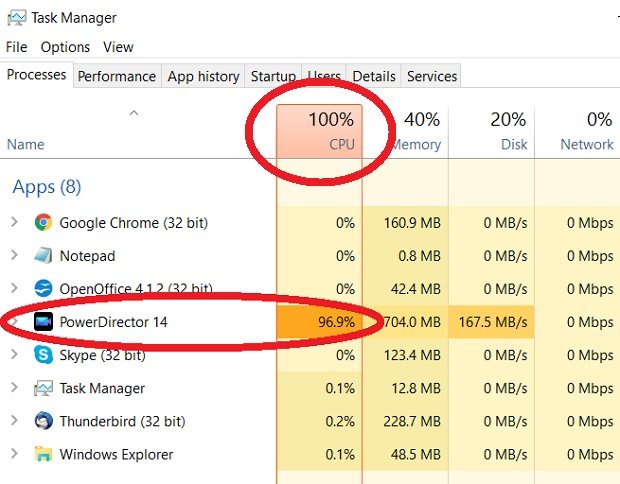Click the Task Manager title bar icon
620x484 pixels.
tap(17, 17)
